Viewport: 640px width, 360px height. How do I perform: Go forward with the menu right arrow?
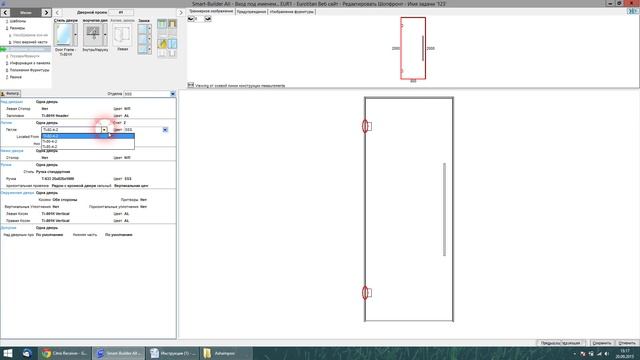pos(46,13)
